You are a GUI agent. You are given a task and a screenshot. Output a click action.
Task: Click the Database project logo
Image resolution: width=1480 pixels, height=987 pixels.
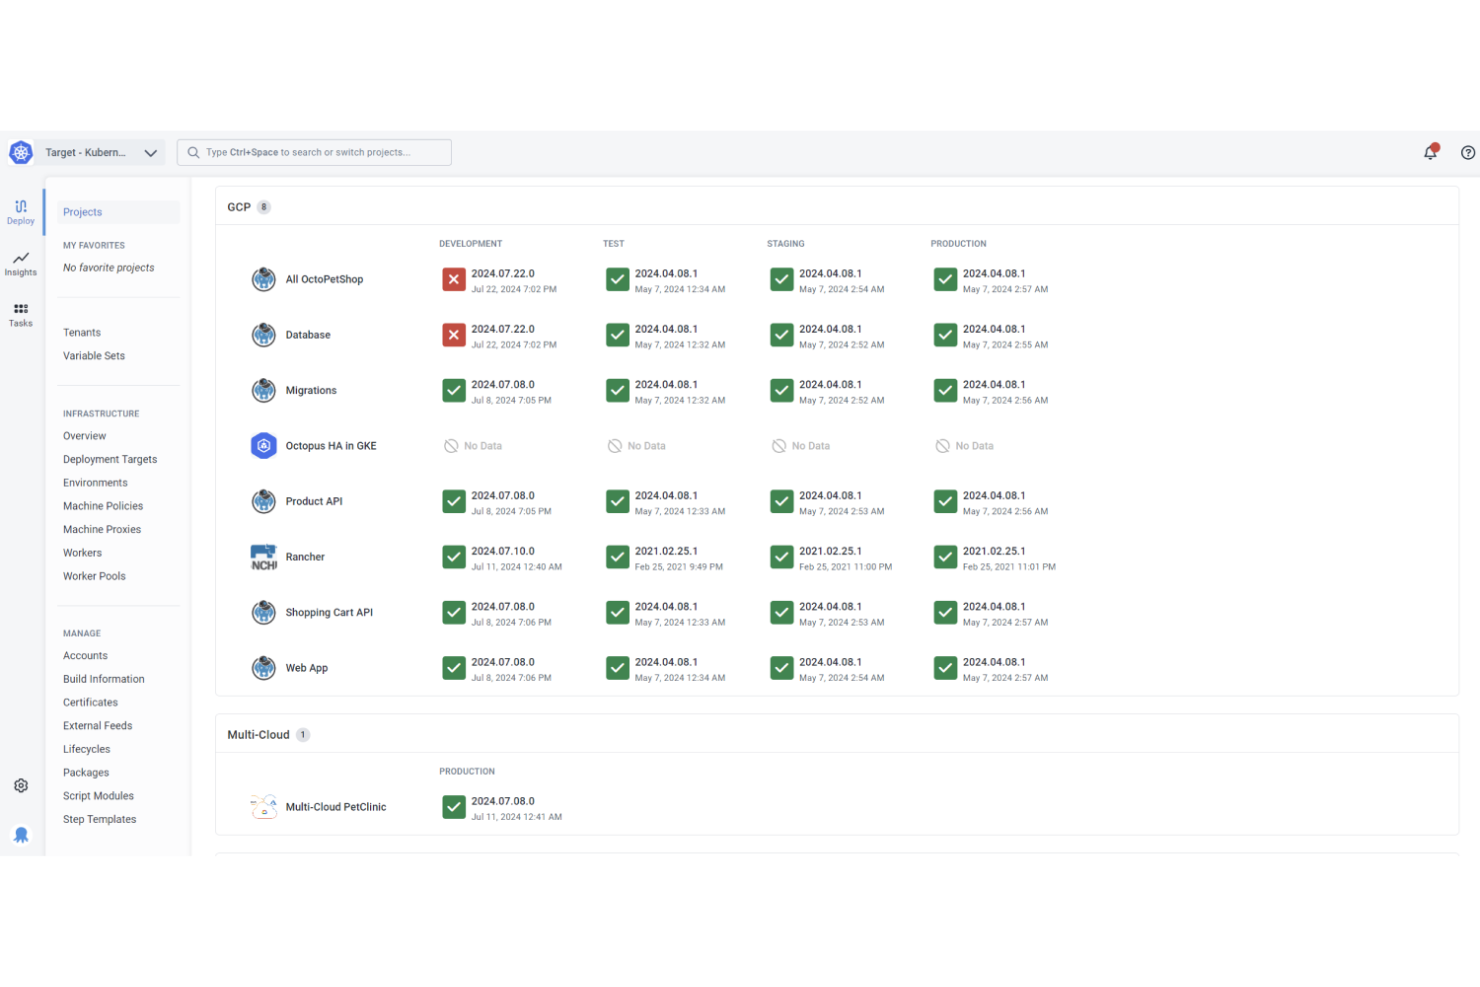point(263,335)
